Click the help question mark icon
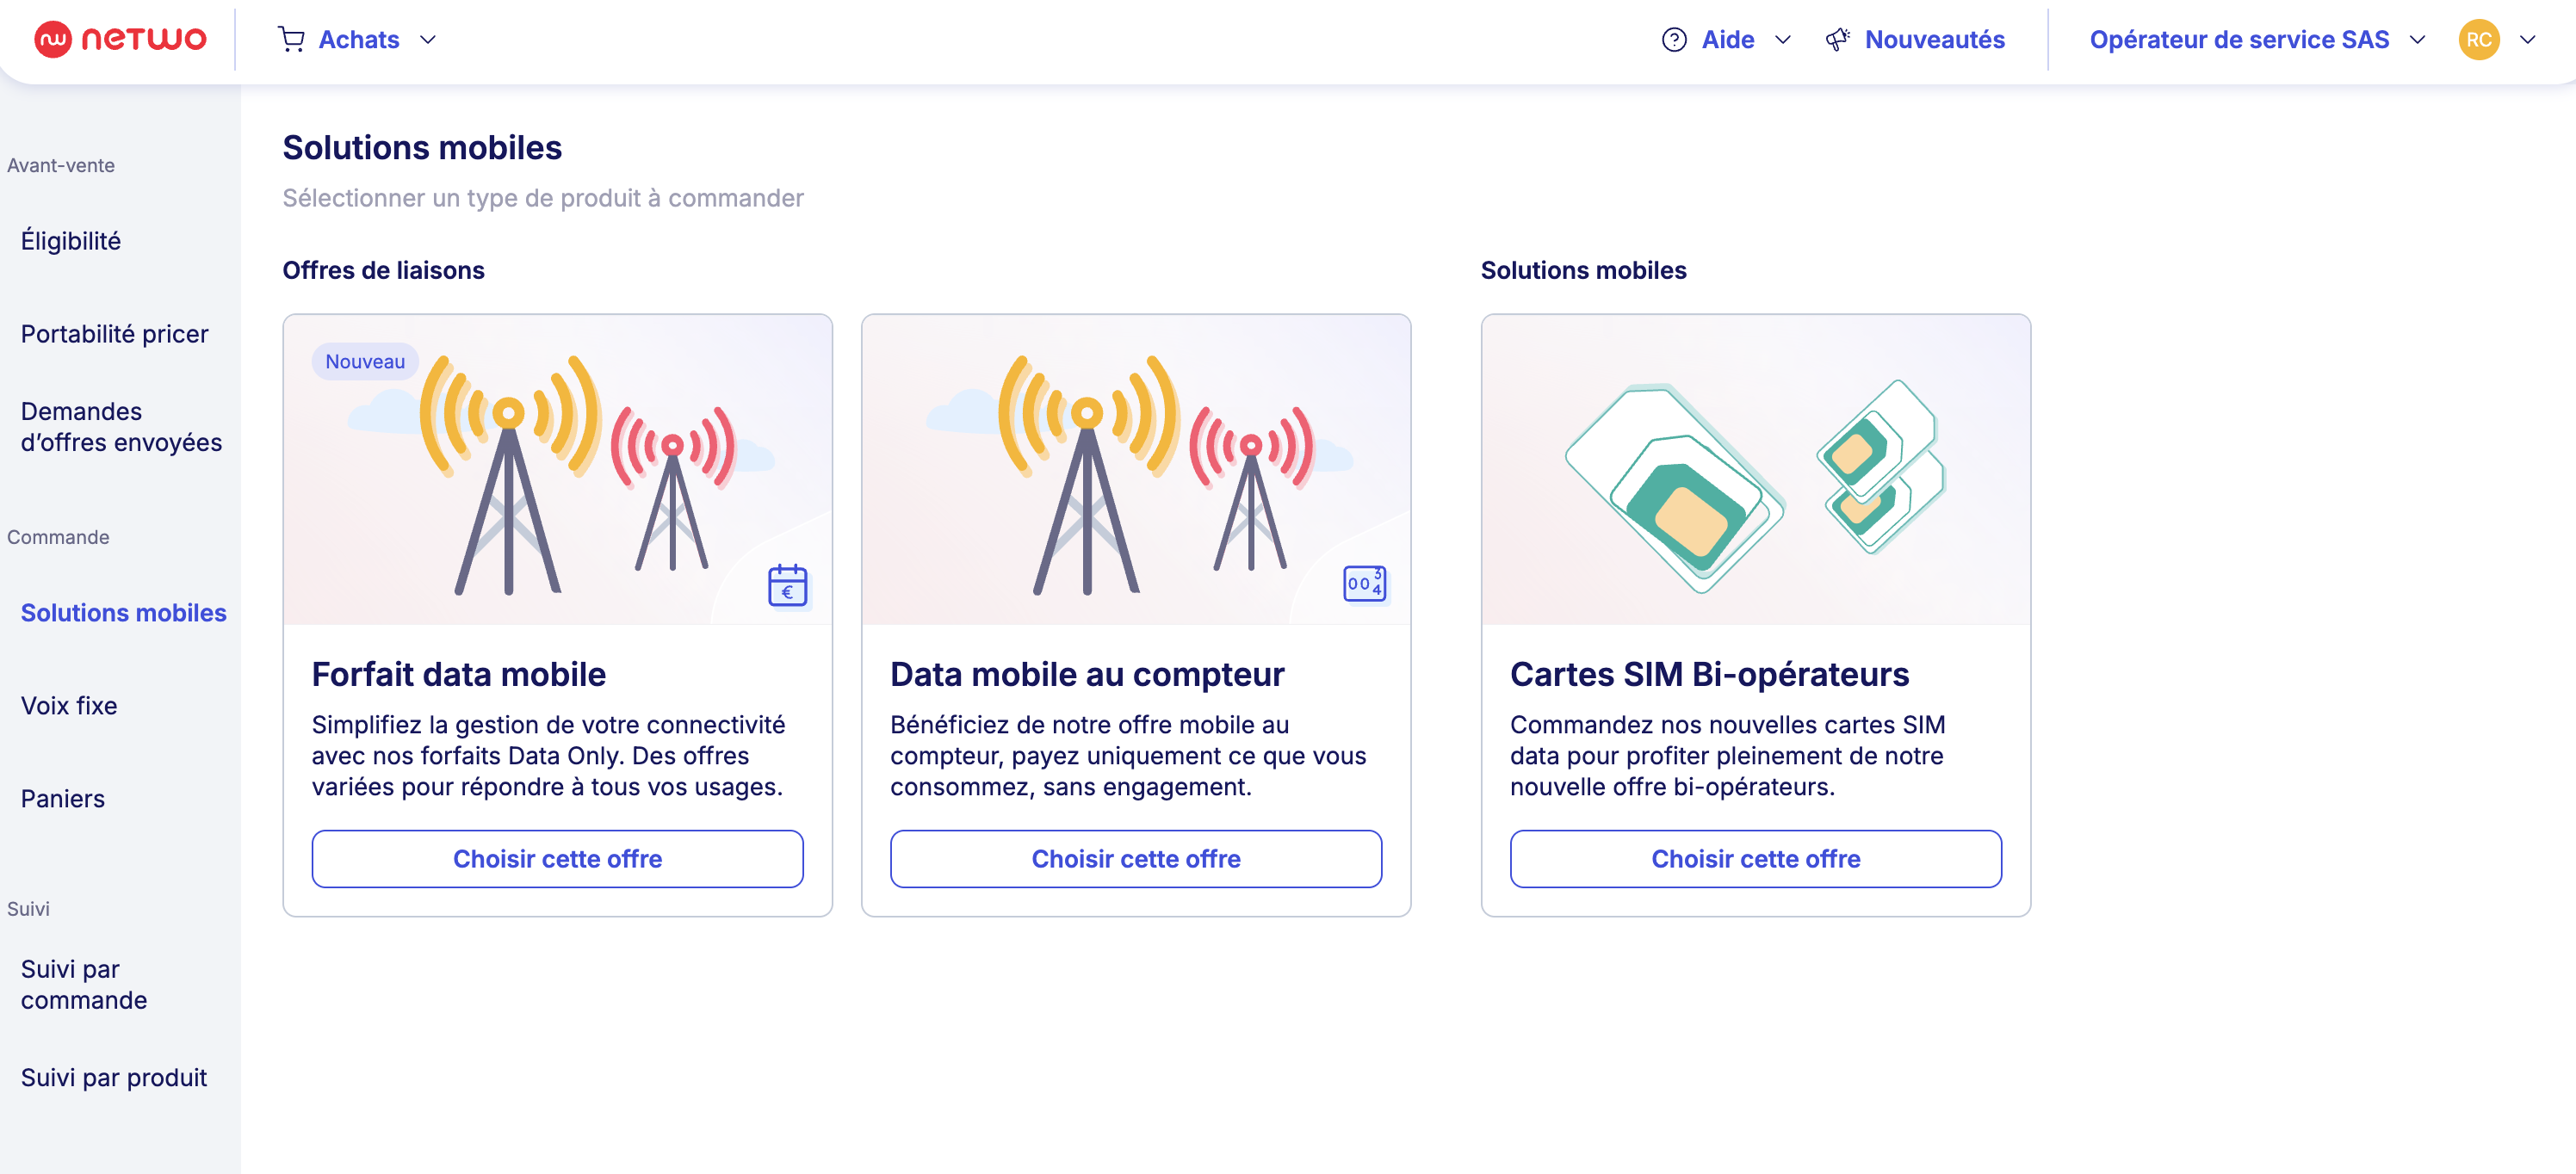Viewport: 2576px width, 1174px height. click(x=1673, y=39)
